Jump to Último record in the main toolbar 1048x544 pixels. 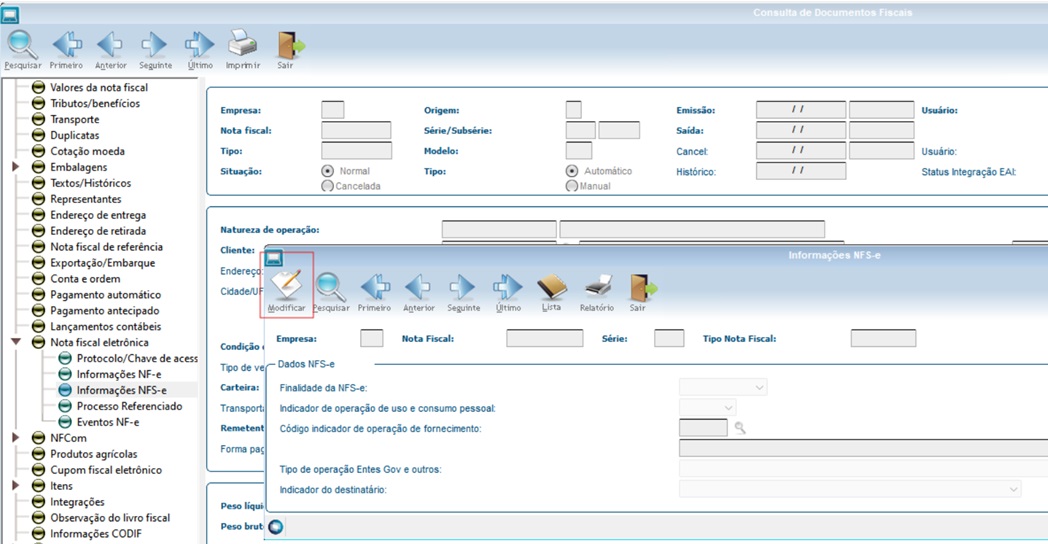[x=200, y=50]
